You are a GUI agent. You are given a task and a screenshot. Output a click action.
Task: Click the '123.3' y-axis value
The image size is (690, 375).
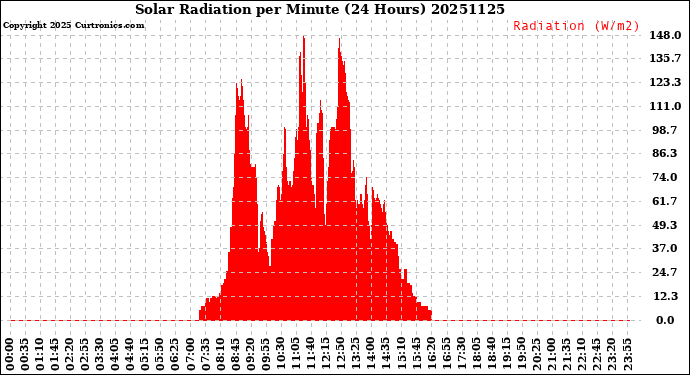(665, 82)
